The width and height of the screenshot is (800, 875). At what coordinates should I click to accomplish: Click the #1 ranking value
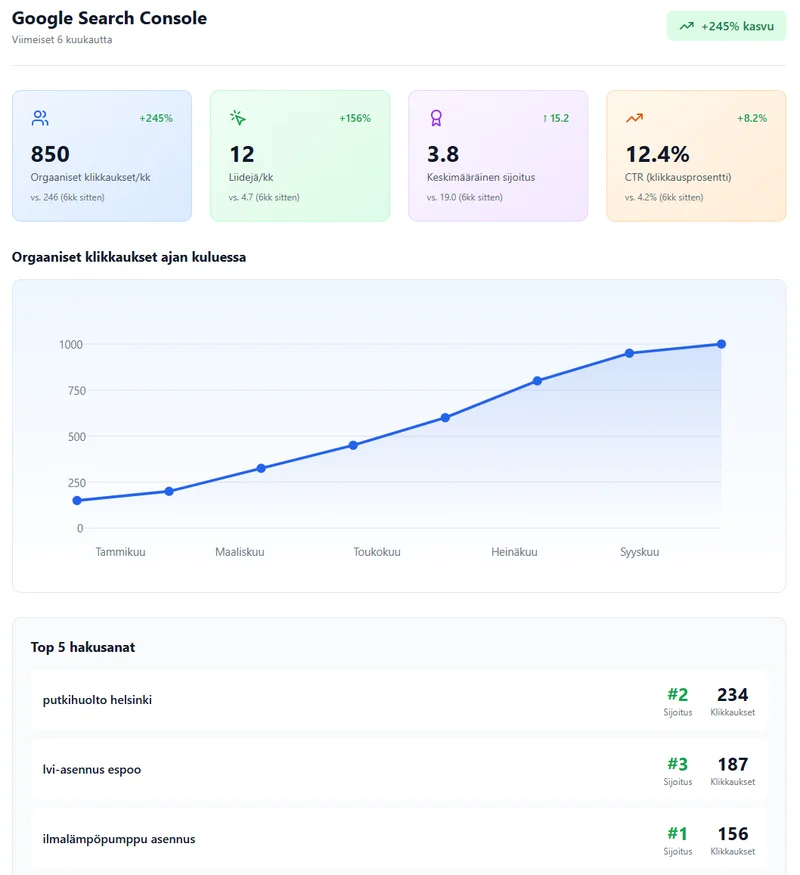click(x=678, y=834)
